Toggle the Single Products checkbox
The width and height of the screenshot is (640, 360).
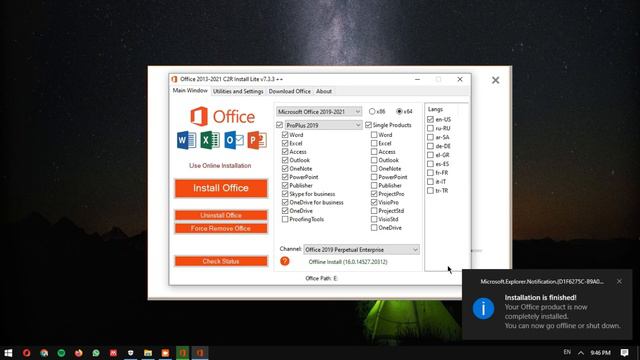pos(368,125)
